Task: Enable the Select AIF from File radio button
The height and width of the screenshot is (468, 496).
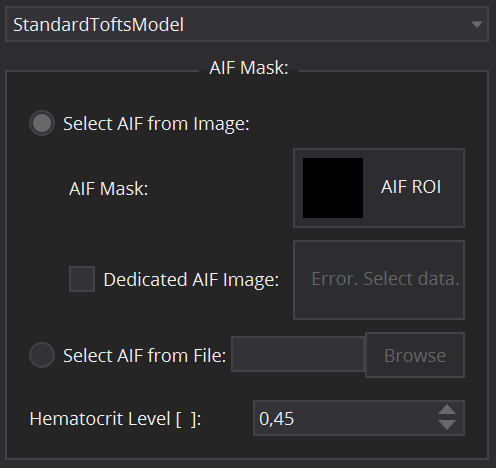Action: point(42,355)
